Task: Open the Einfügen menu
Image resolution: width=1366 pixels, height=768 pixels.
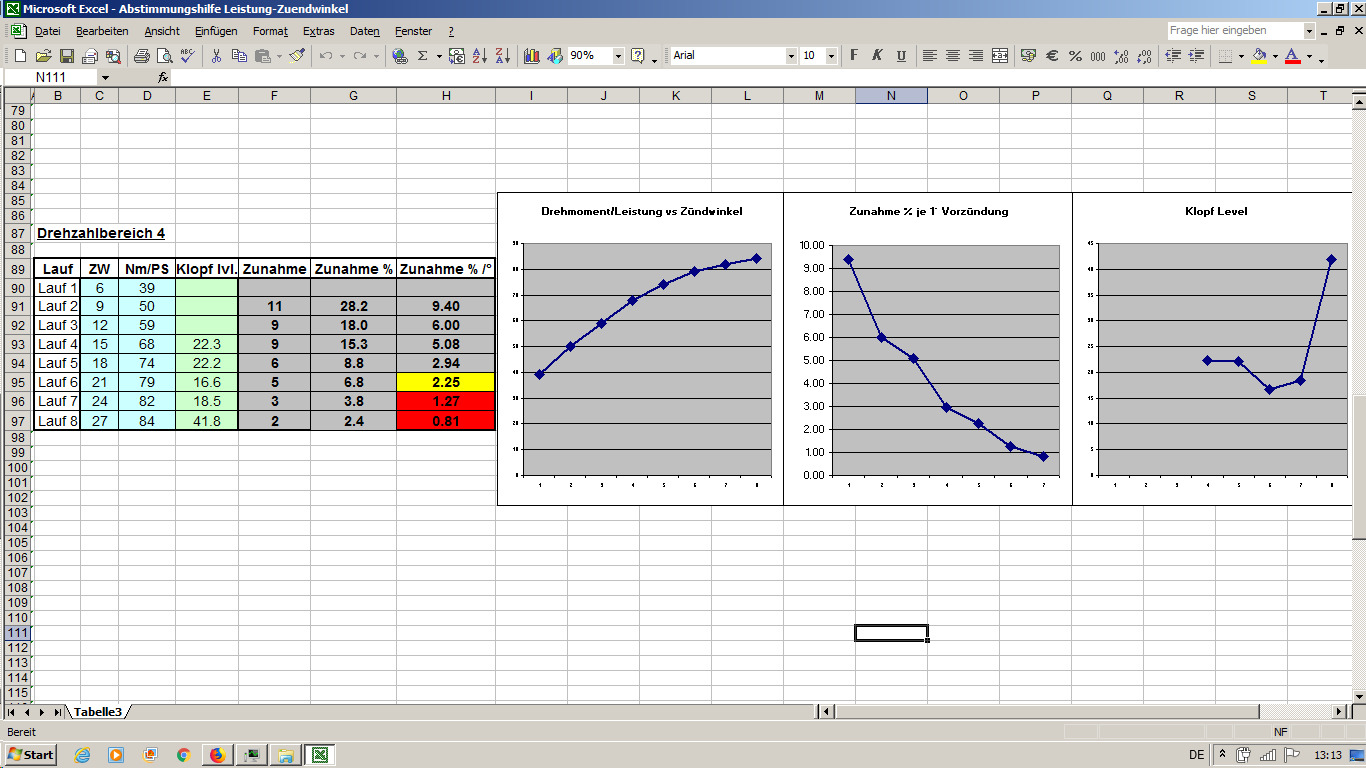Action: click(216, 31)
